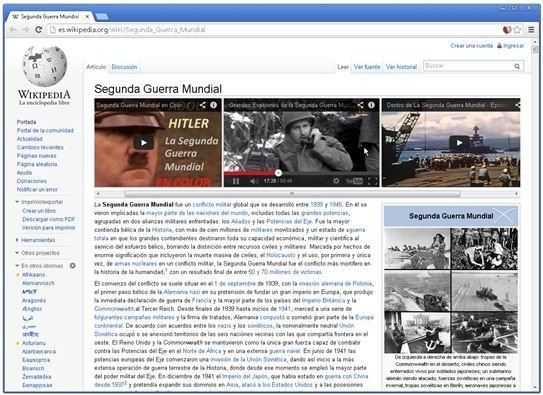The image size is (543, 395).
Task: Enter fullscreen on the playing video
Action: point(373,181)
